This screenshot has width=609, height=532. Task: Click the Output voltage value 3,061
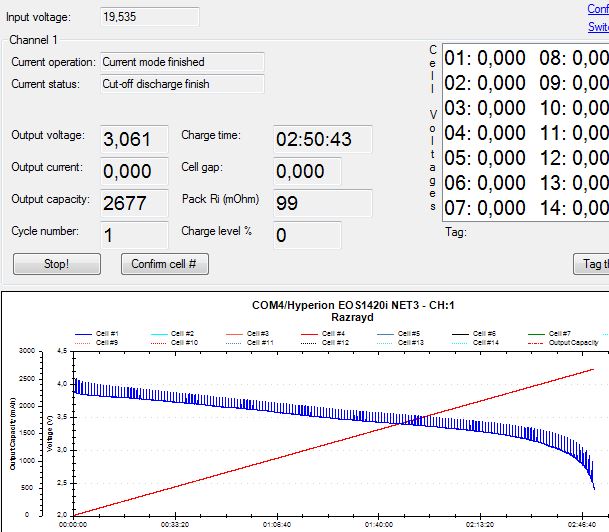point(134,139)
